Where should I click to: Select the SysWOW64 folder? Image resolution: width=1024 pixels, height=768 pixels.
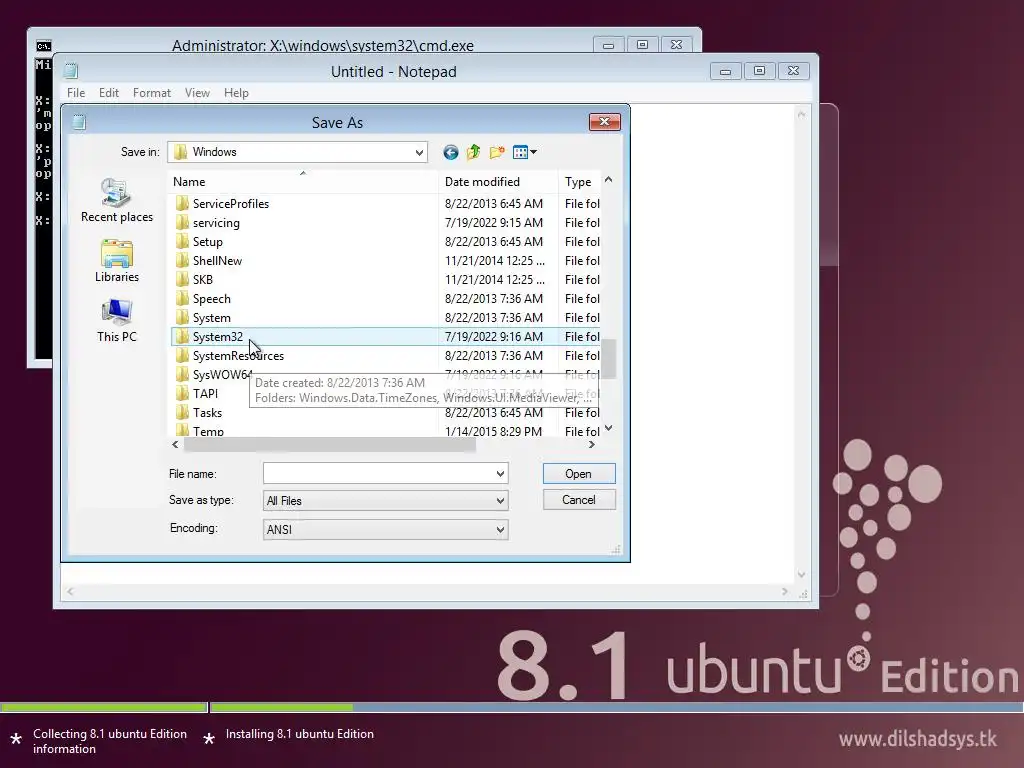point(222,374)
